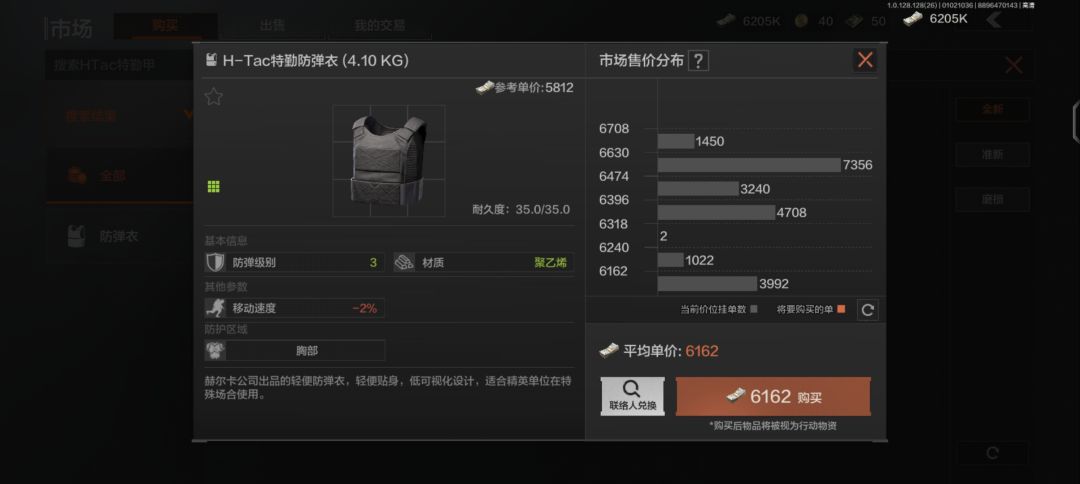
Task: Click the shield armor level icon
Action: tap(215, 262)
